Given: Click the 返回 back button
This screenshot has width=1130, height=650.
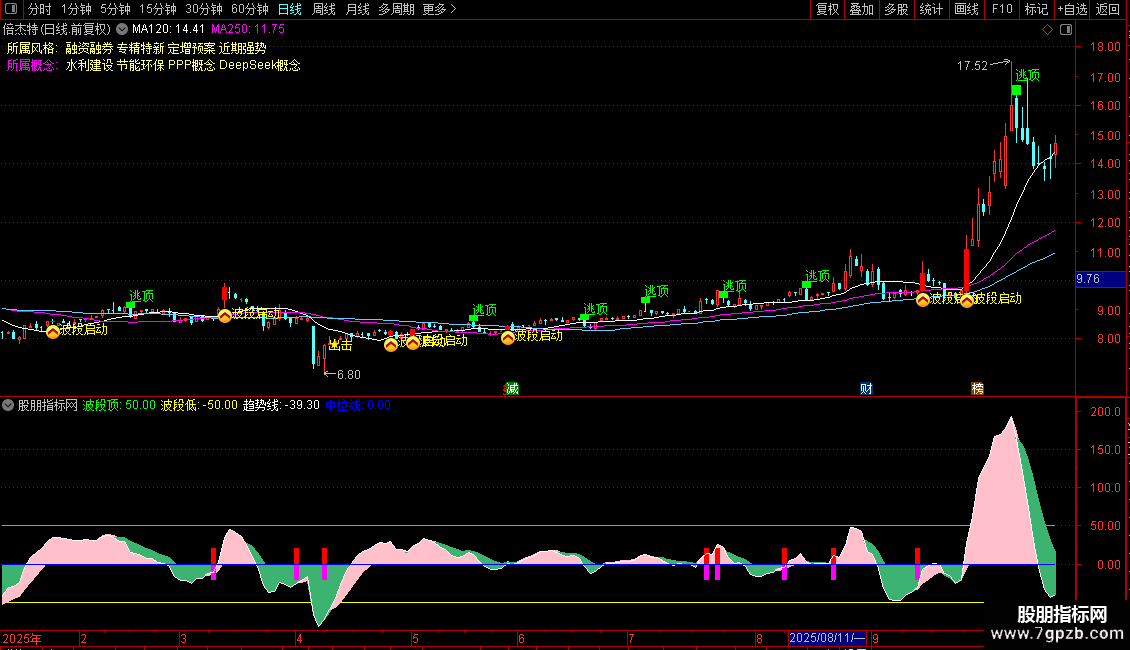Looking at the screenshot, I should click(1108, 9).
